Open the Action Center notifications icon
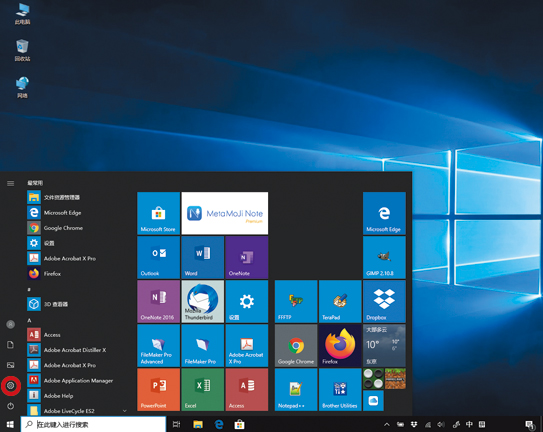Screen dimensions: 543x432 (530, 425)
